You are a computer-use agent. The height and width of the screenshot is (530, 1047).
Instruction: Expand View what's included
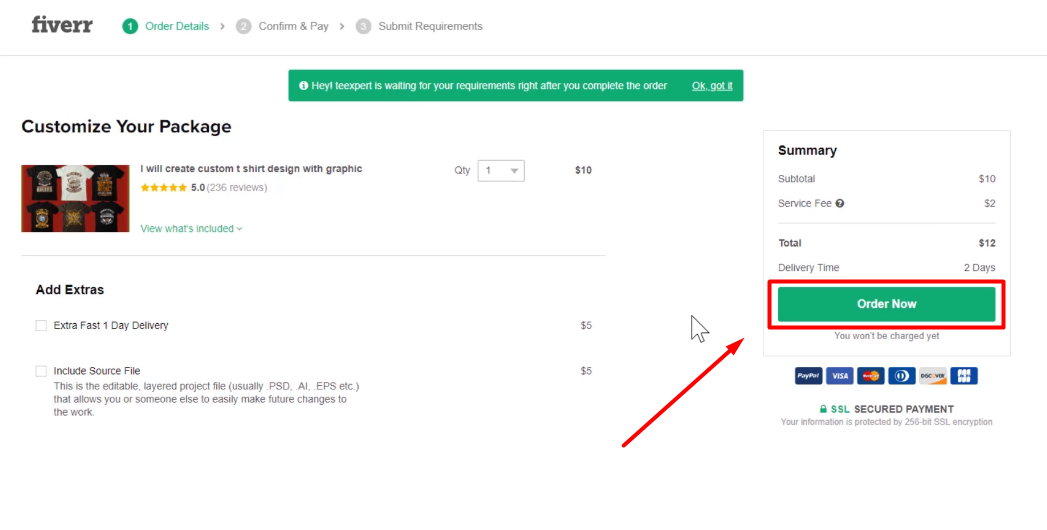pos(191,229)
